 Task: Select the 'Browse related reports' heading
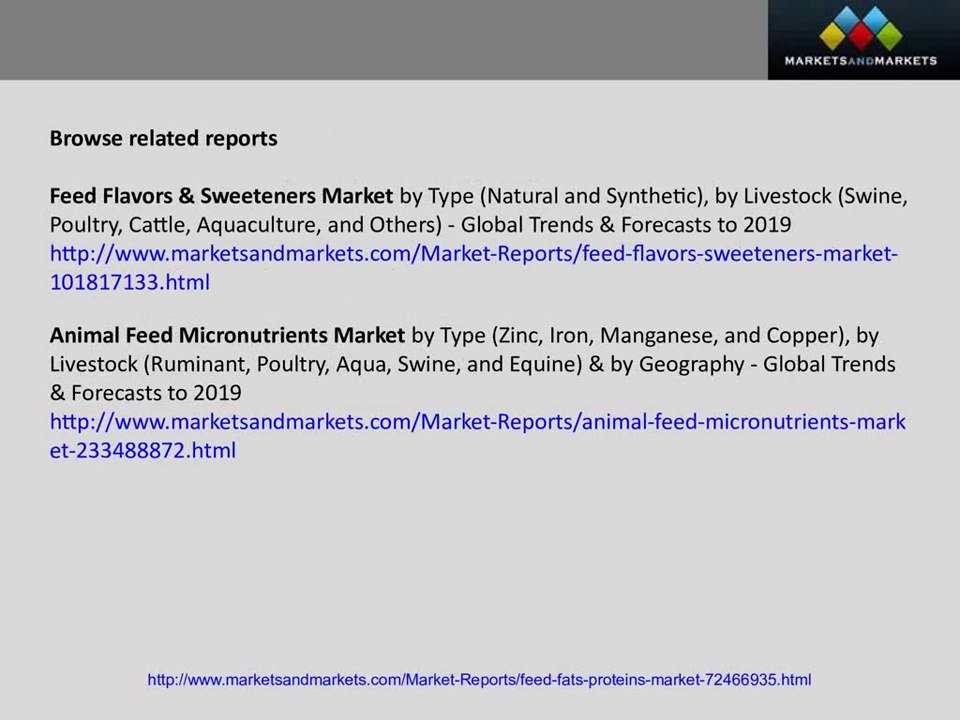(163, 138)
